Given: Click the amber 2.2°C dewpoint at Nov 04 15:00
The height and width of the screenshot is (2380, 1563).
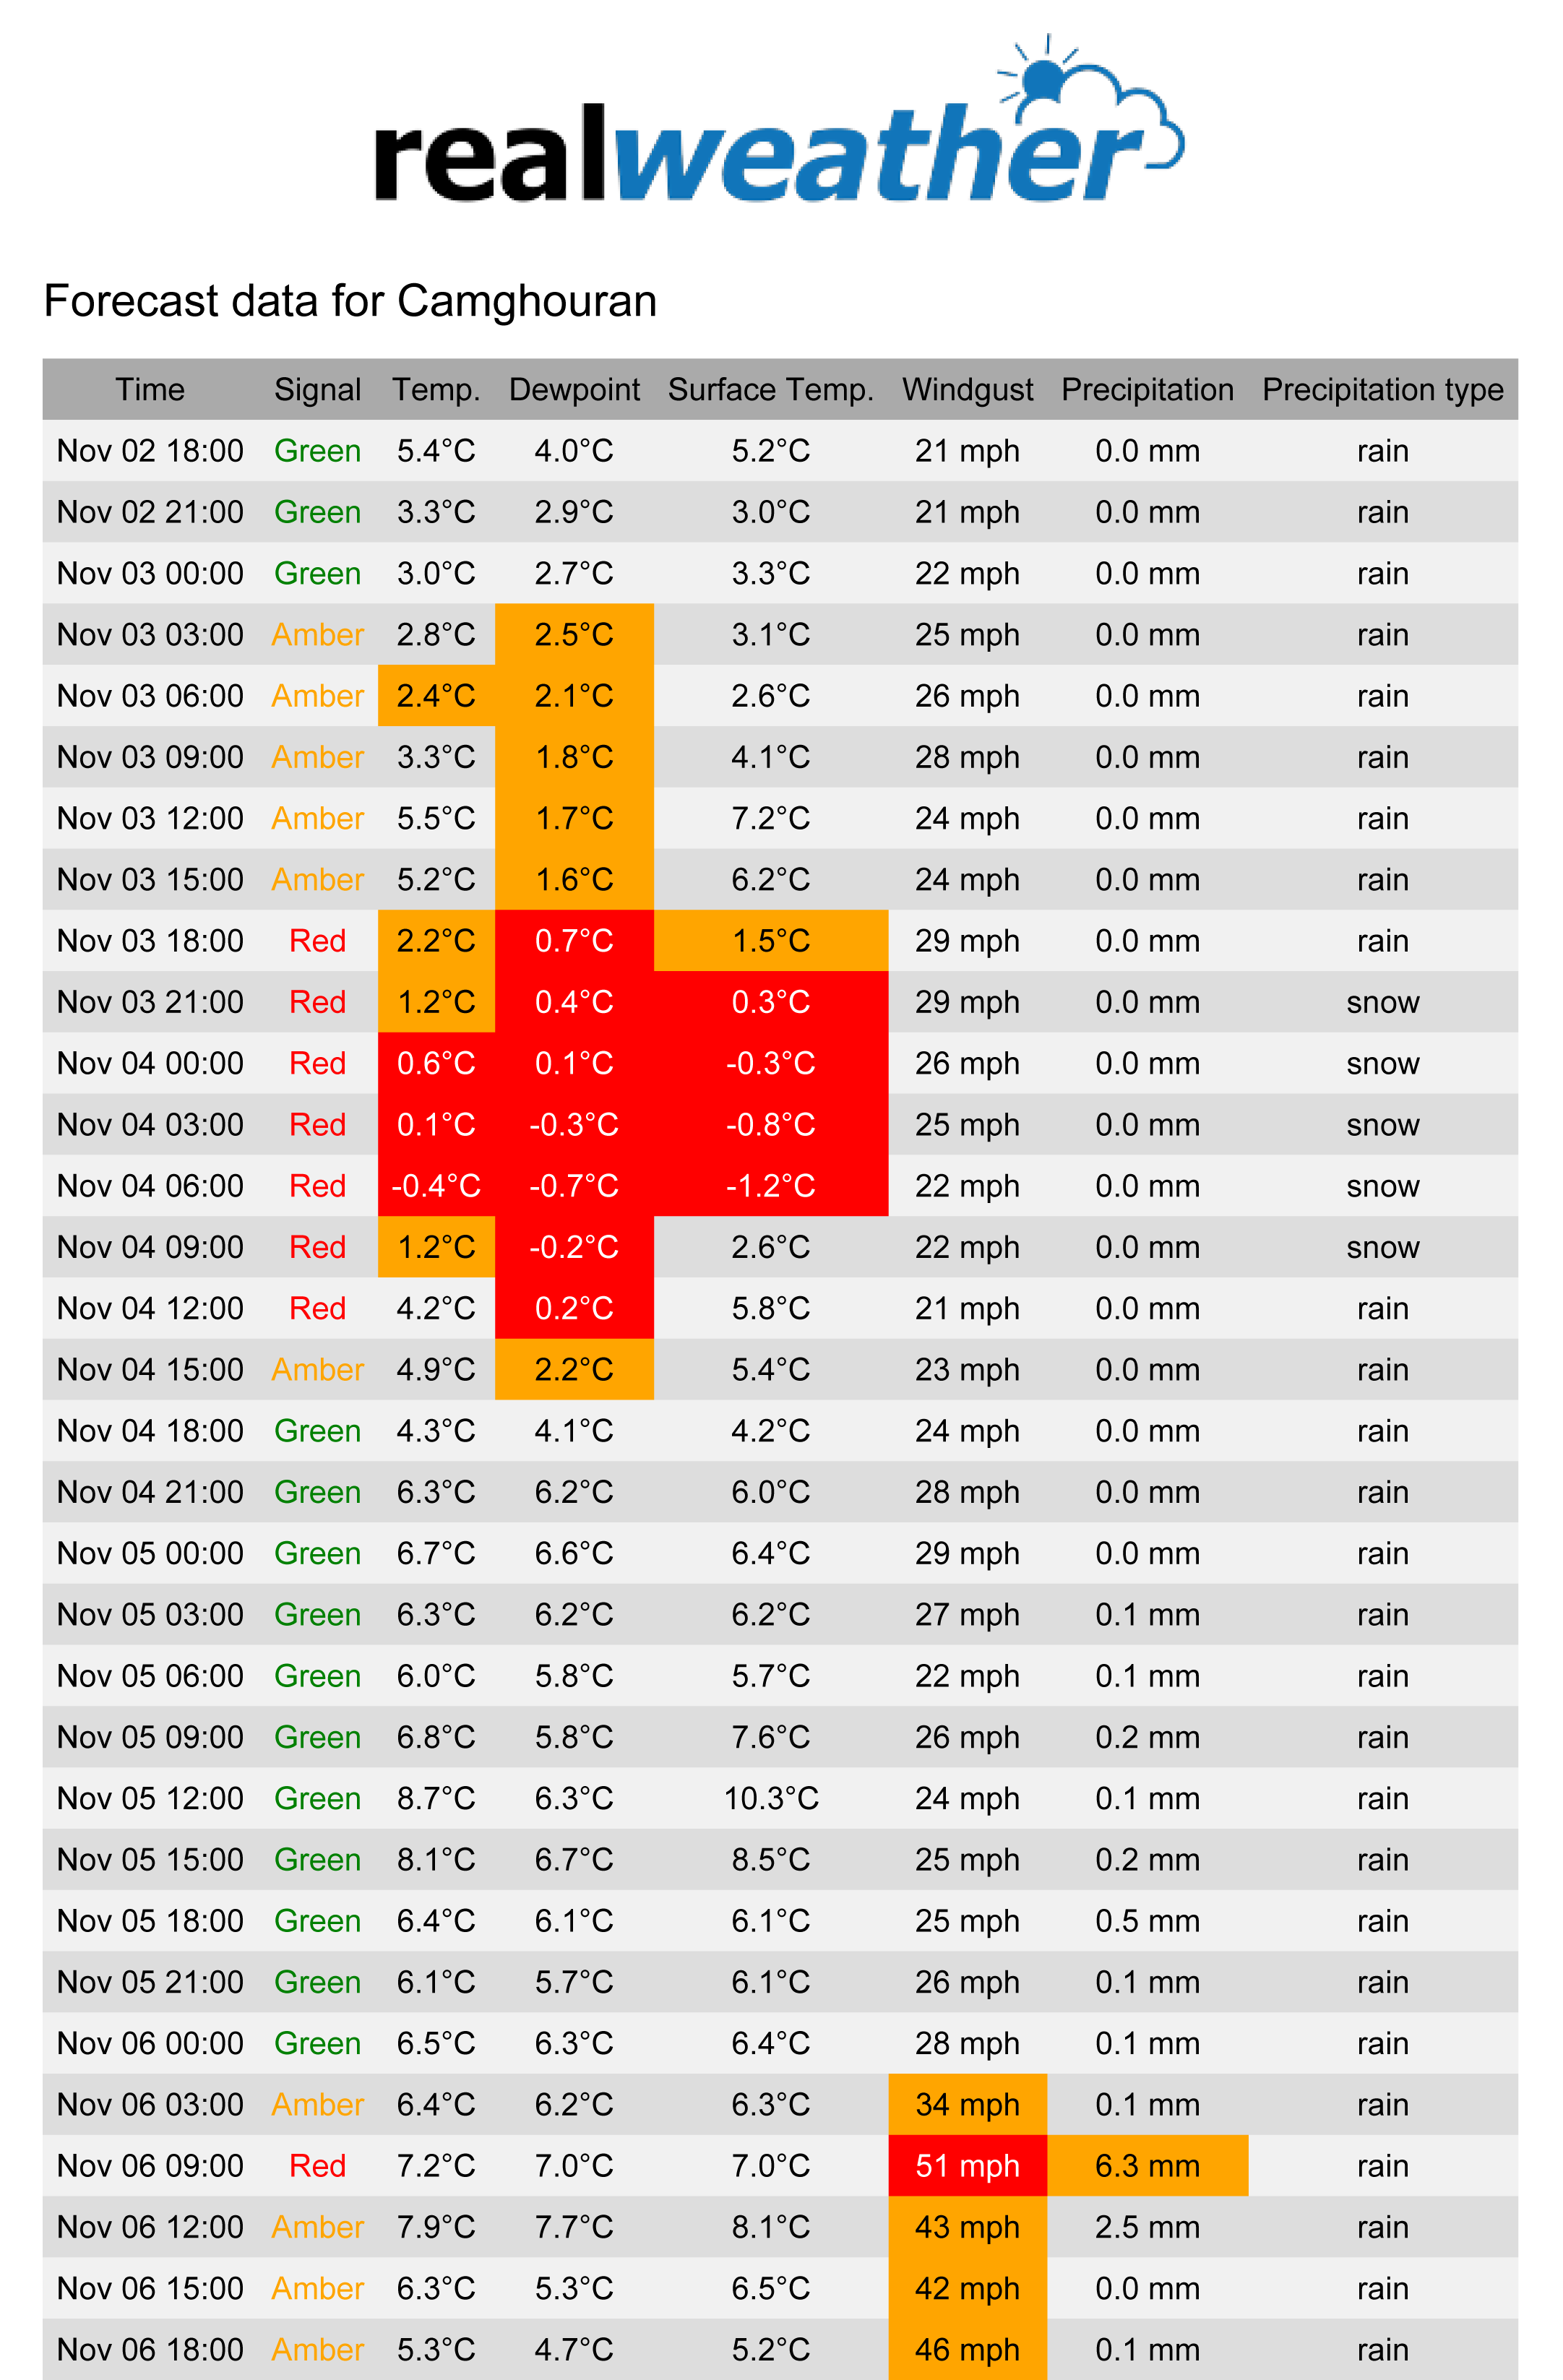Looking at the screenshot, I should (x=574, y=1369).
